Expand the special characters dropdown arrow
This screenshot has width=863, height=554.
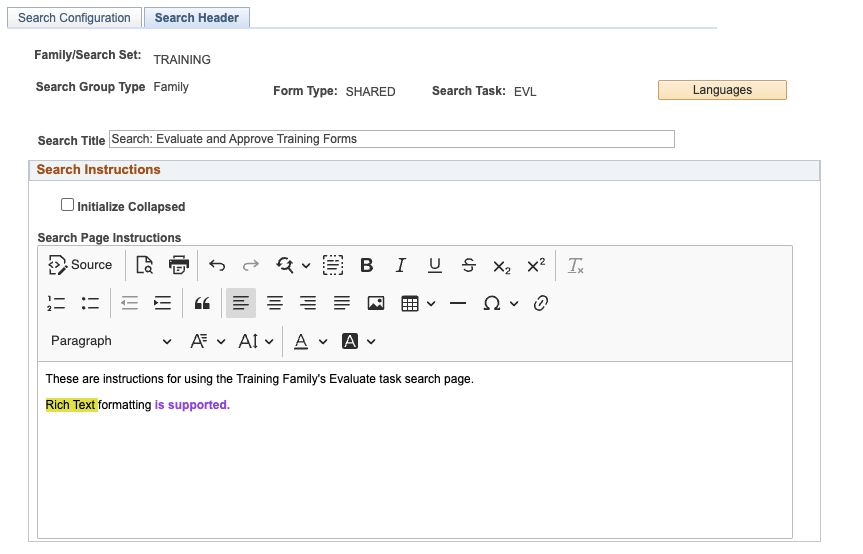click(514, 304)
